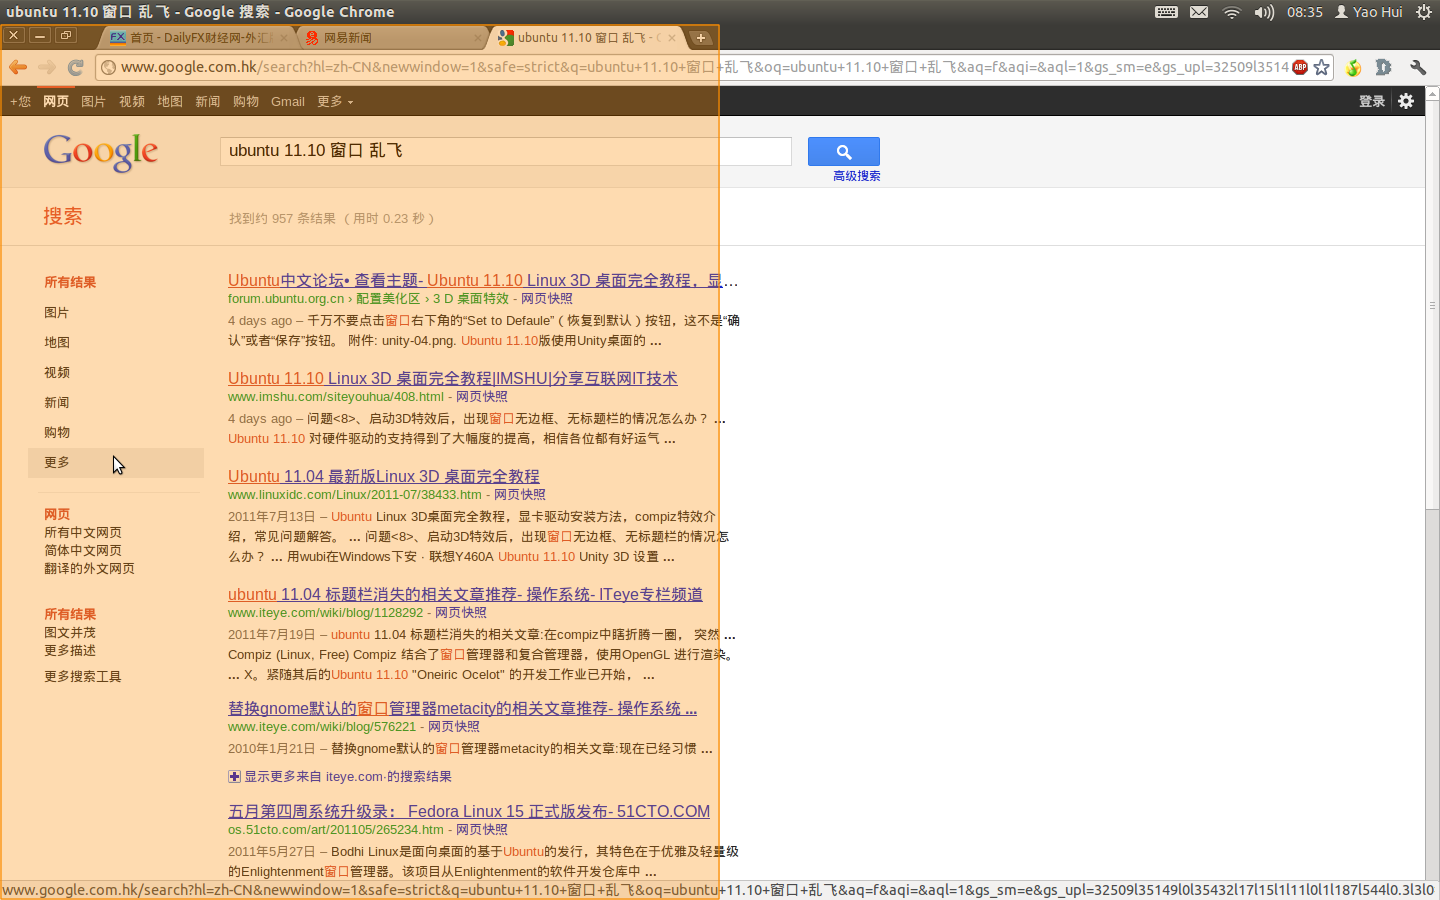
Task: Open the sound volume indicator
Action: point(1264,12)
